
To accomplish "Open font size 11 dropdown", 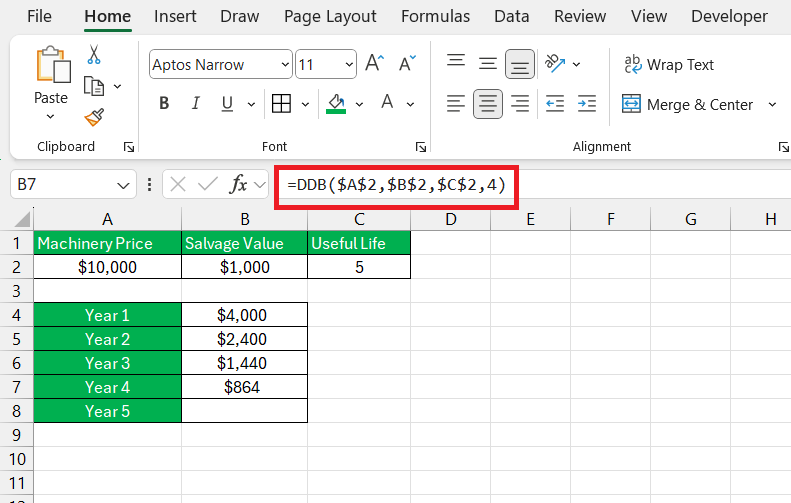I will 349,65.
